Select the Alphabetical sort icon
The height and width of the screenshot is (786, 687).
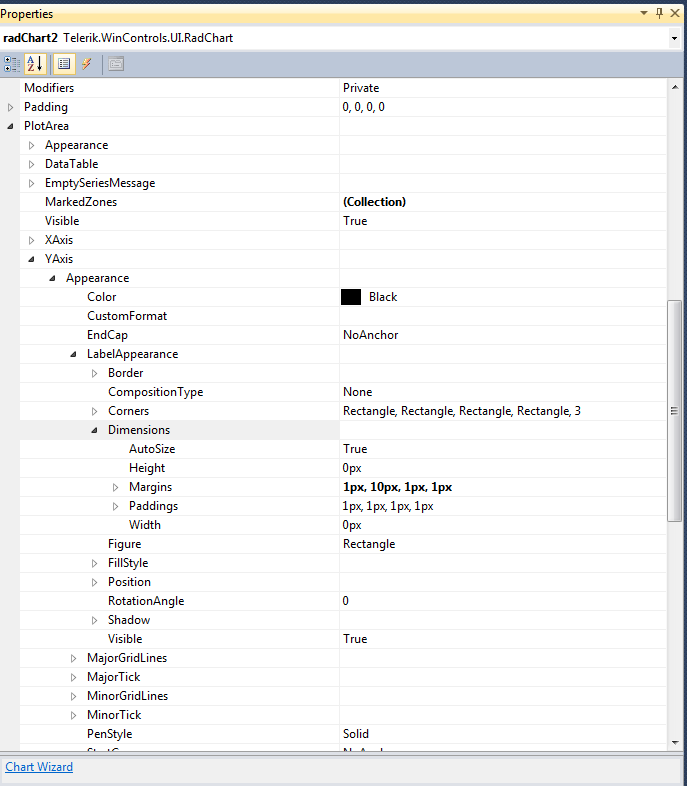(x=35, y=64)
